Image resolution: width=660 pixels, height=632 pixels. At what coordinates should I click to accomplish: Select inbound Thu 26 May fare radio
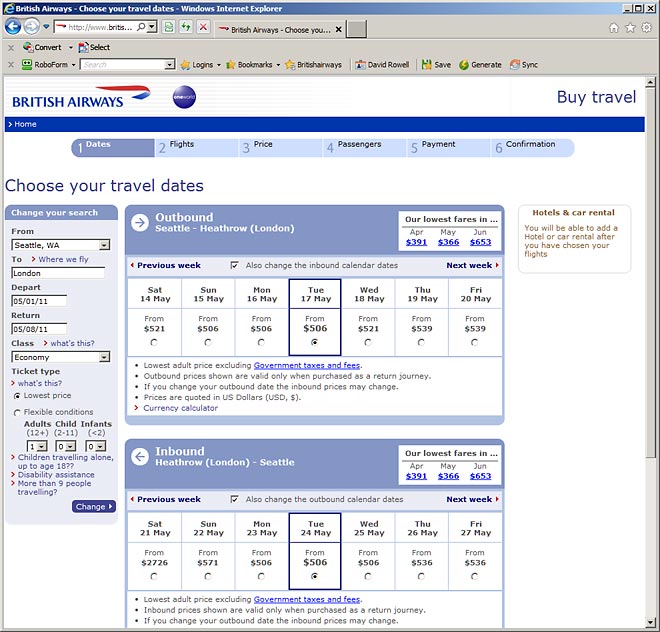point(421,576)
